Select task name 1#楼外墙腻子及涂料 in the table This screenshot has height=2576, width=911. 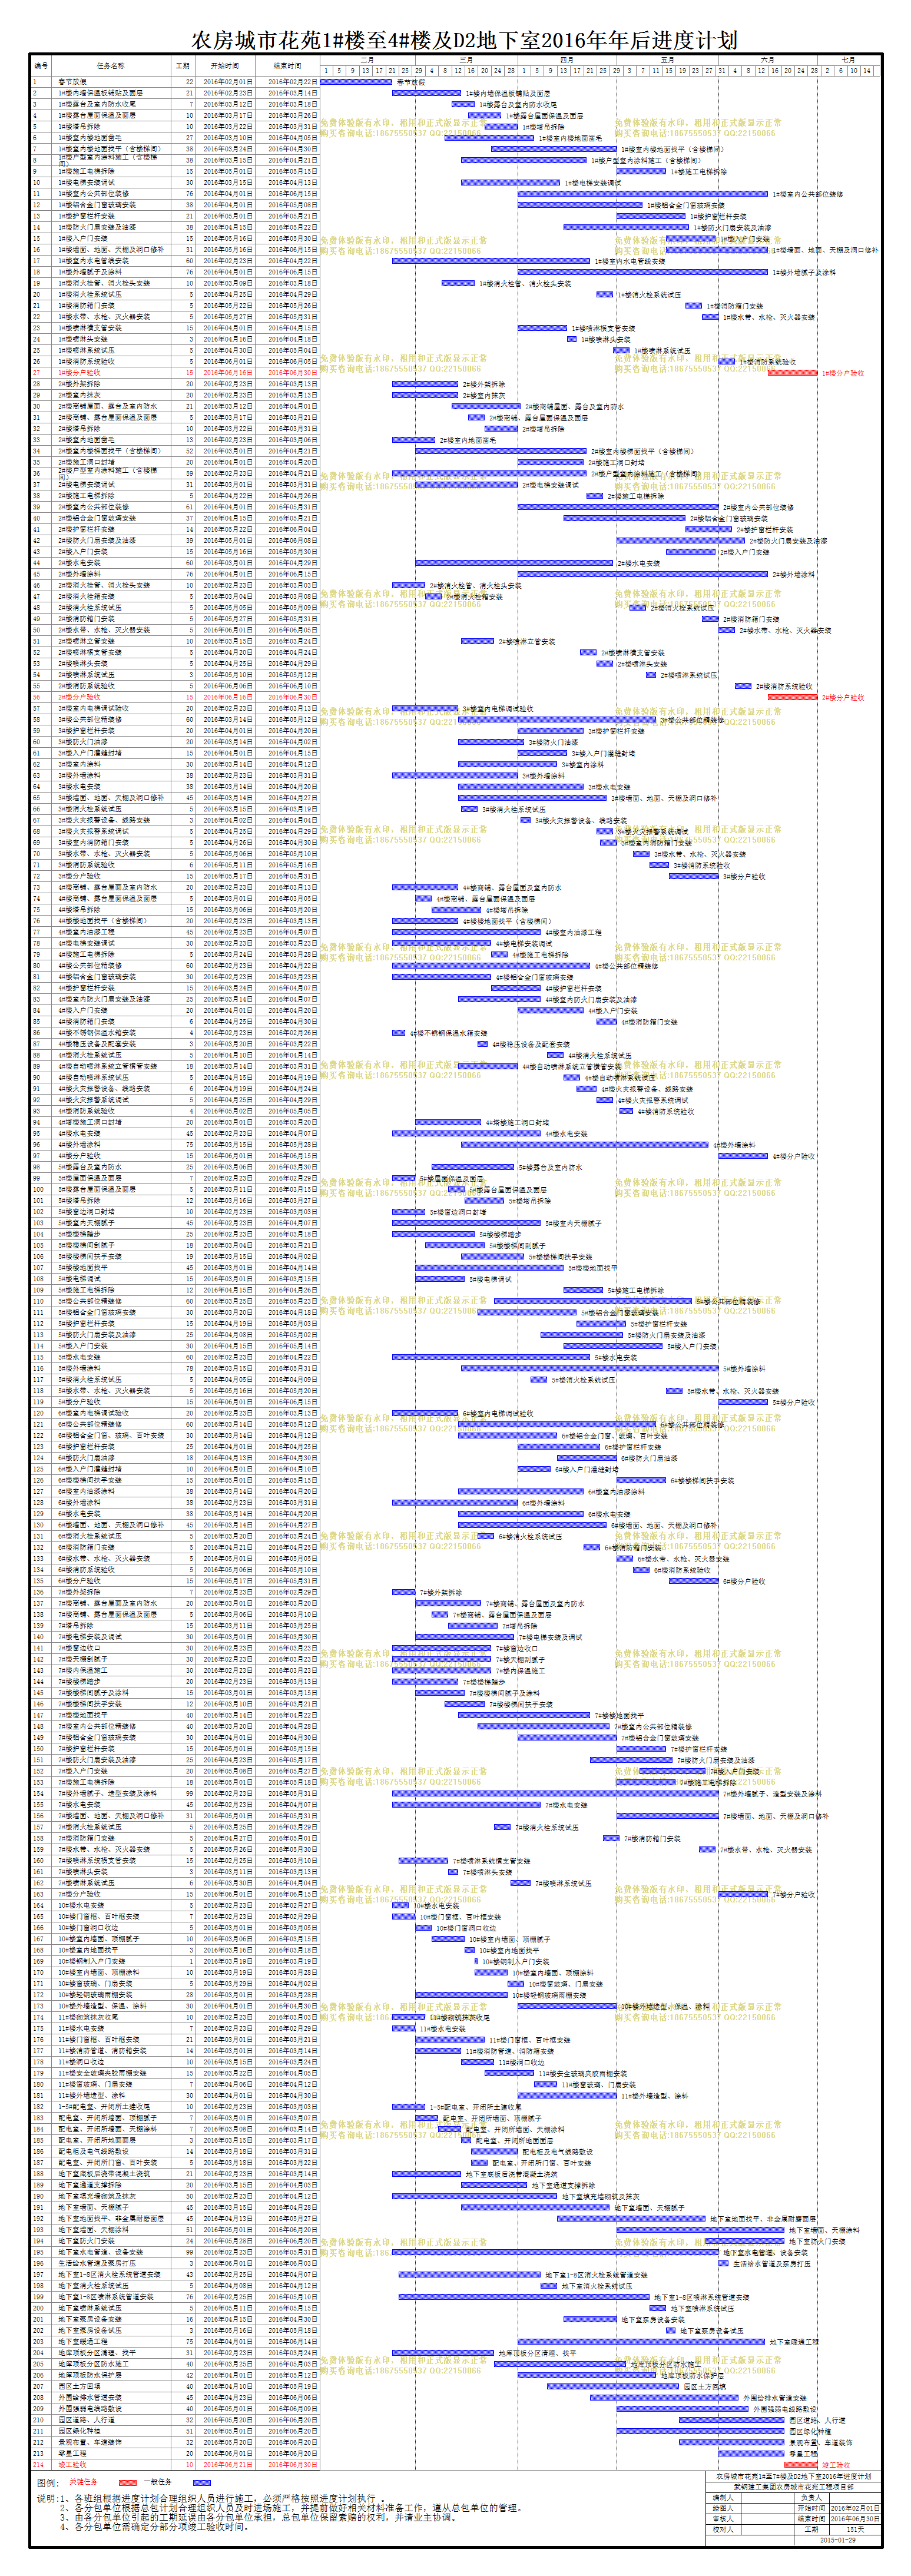coord(91,272)
